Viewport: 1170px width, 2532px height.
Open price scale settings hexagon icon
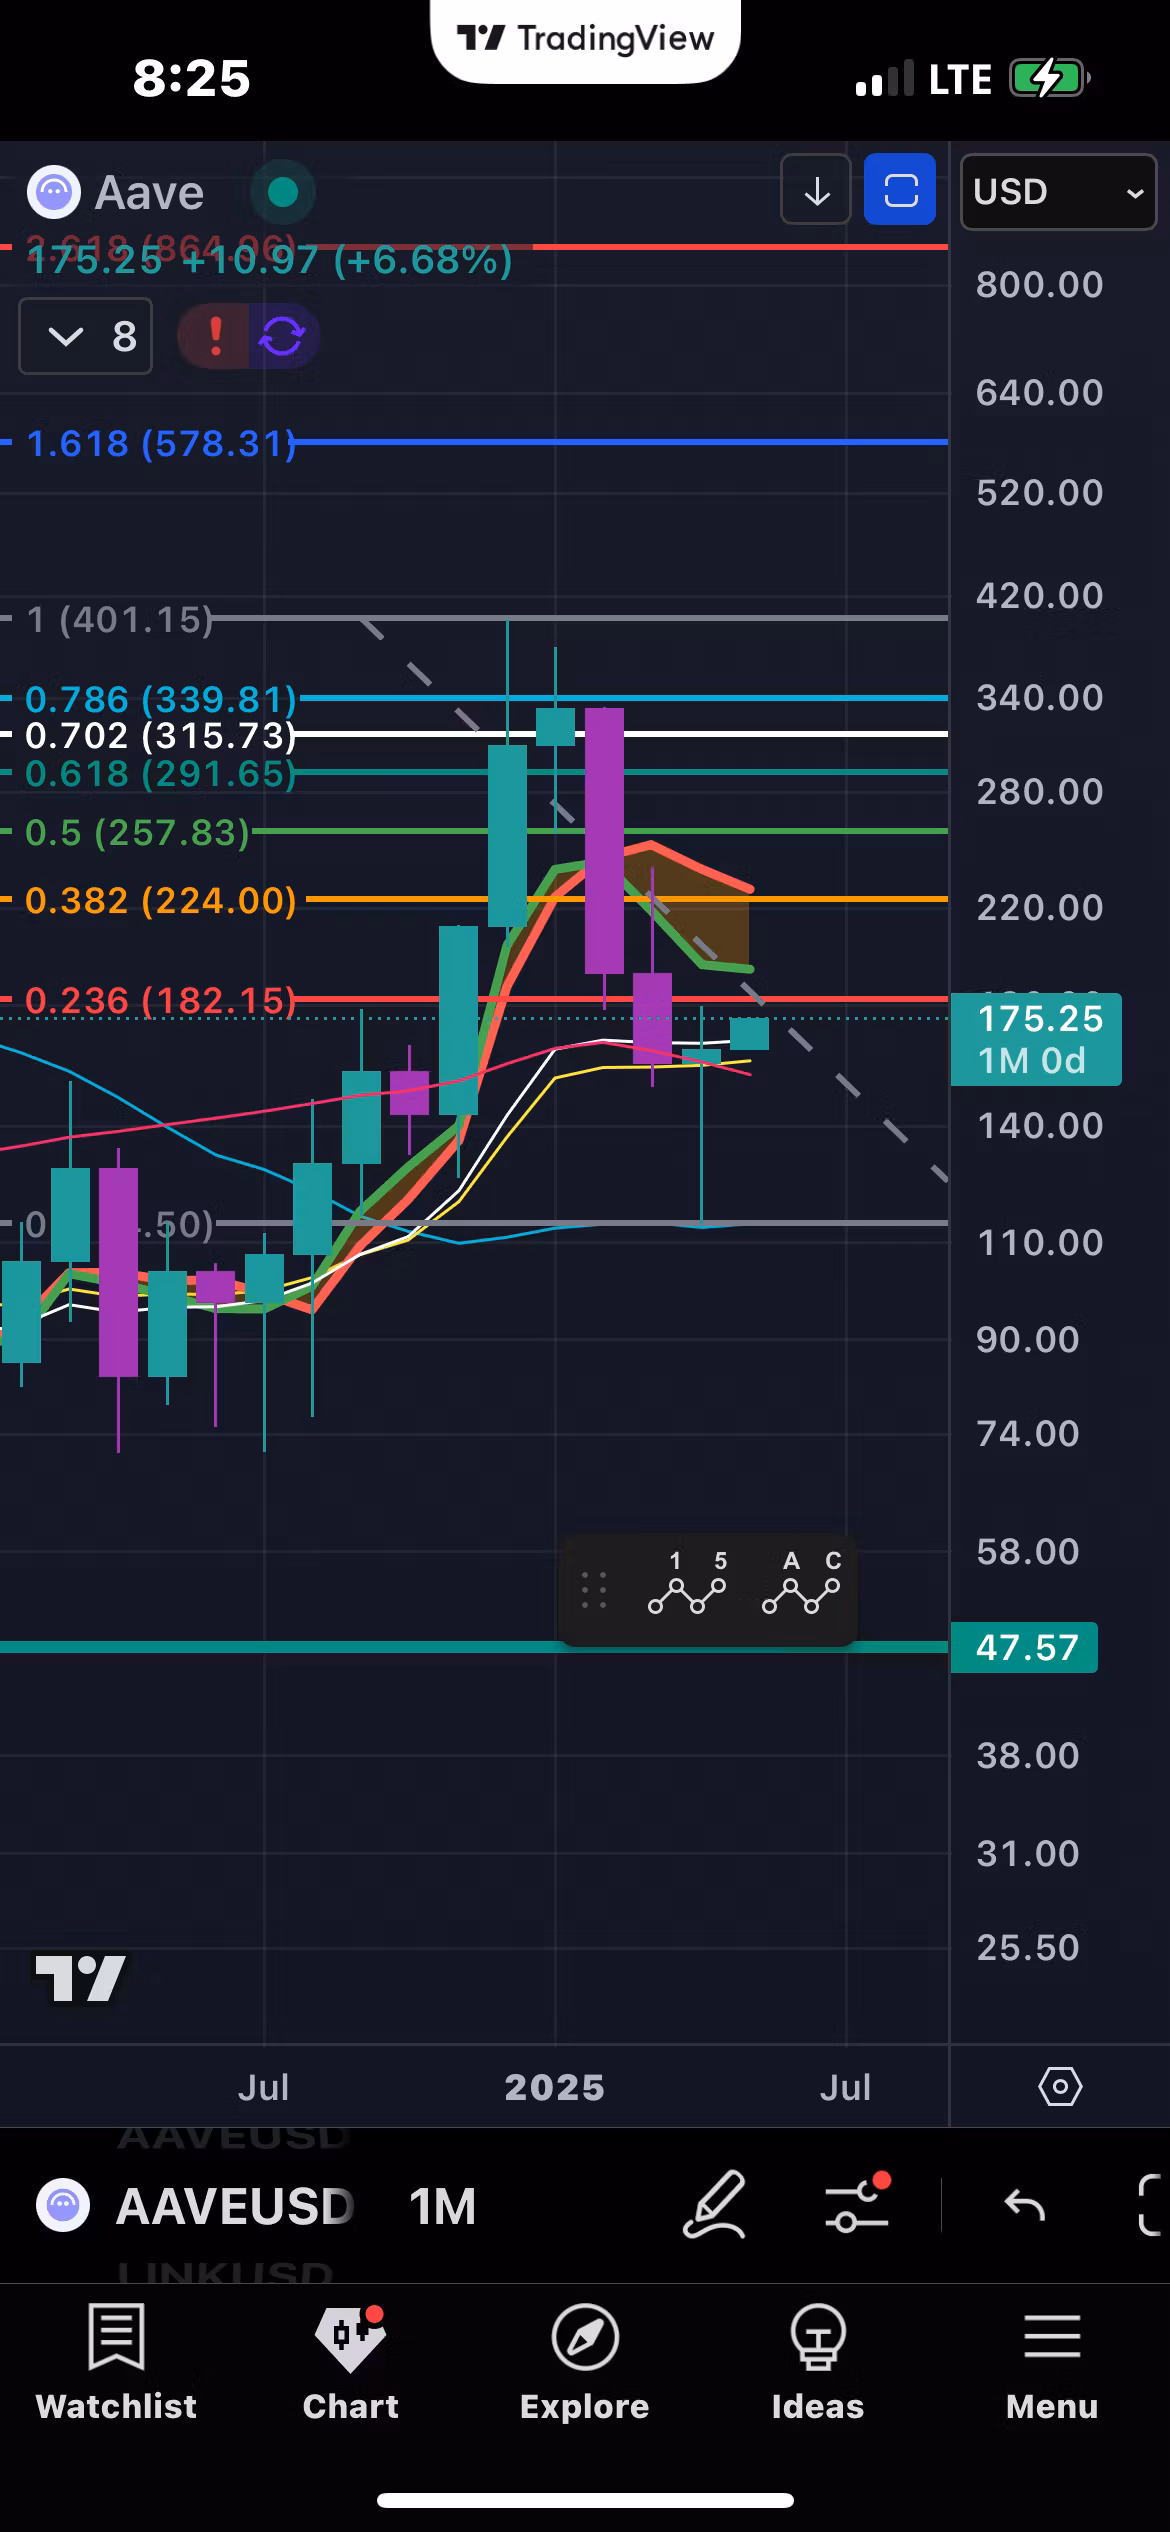1060,2086
